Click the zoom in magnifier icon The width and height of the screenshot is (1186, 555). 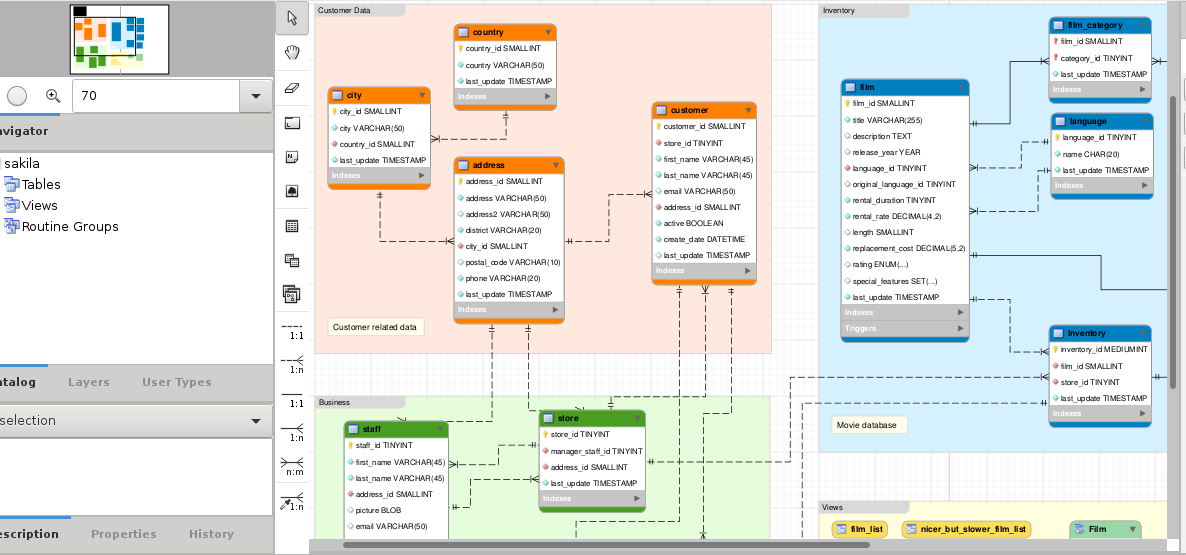53,96
